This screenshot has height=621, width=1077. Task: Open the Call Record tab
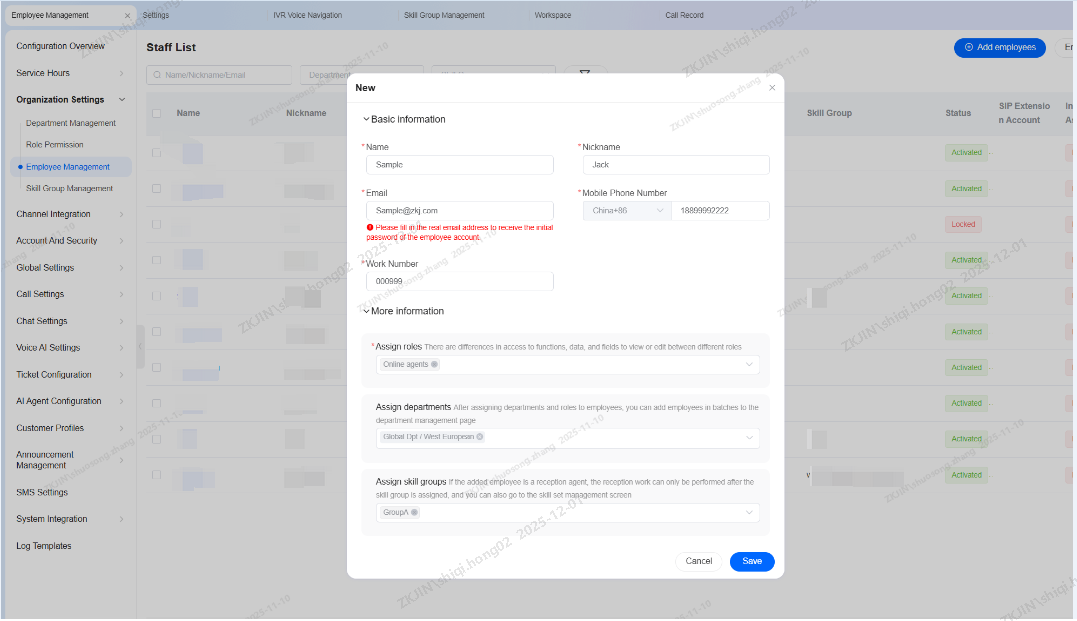point(684,16)
